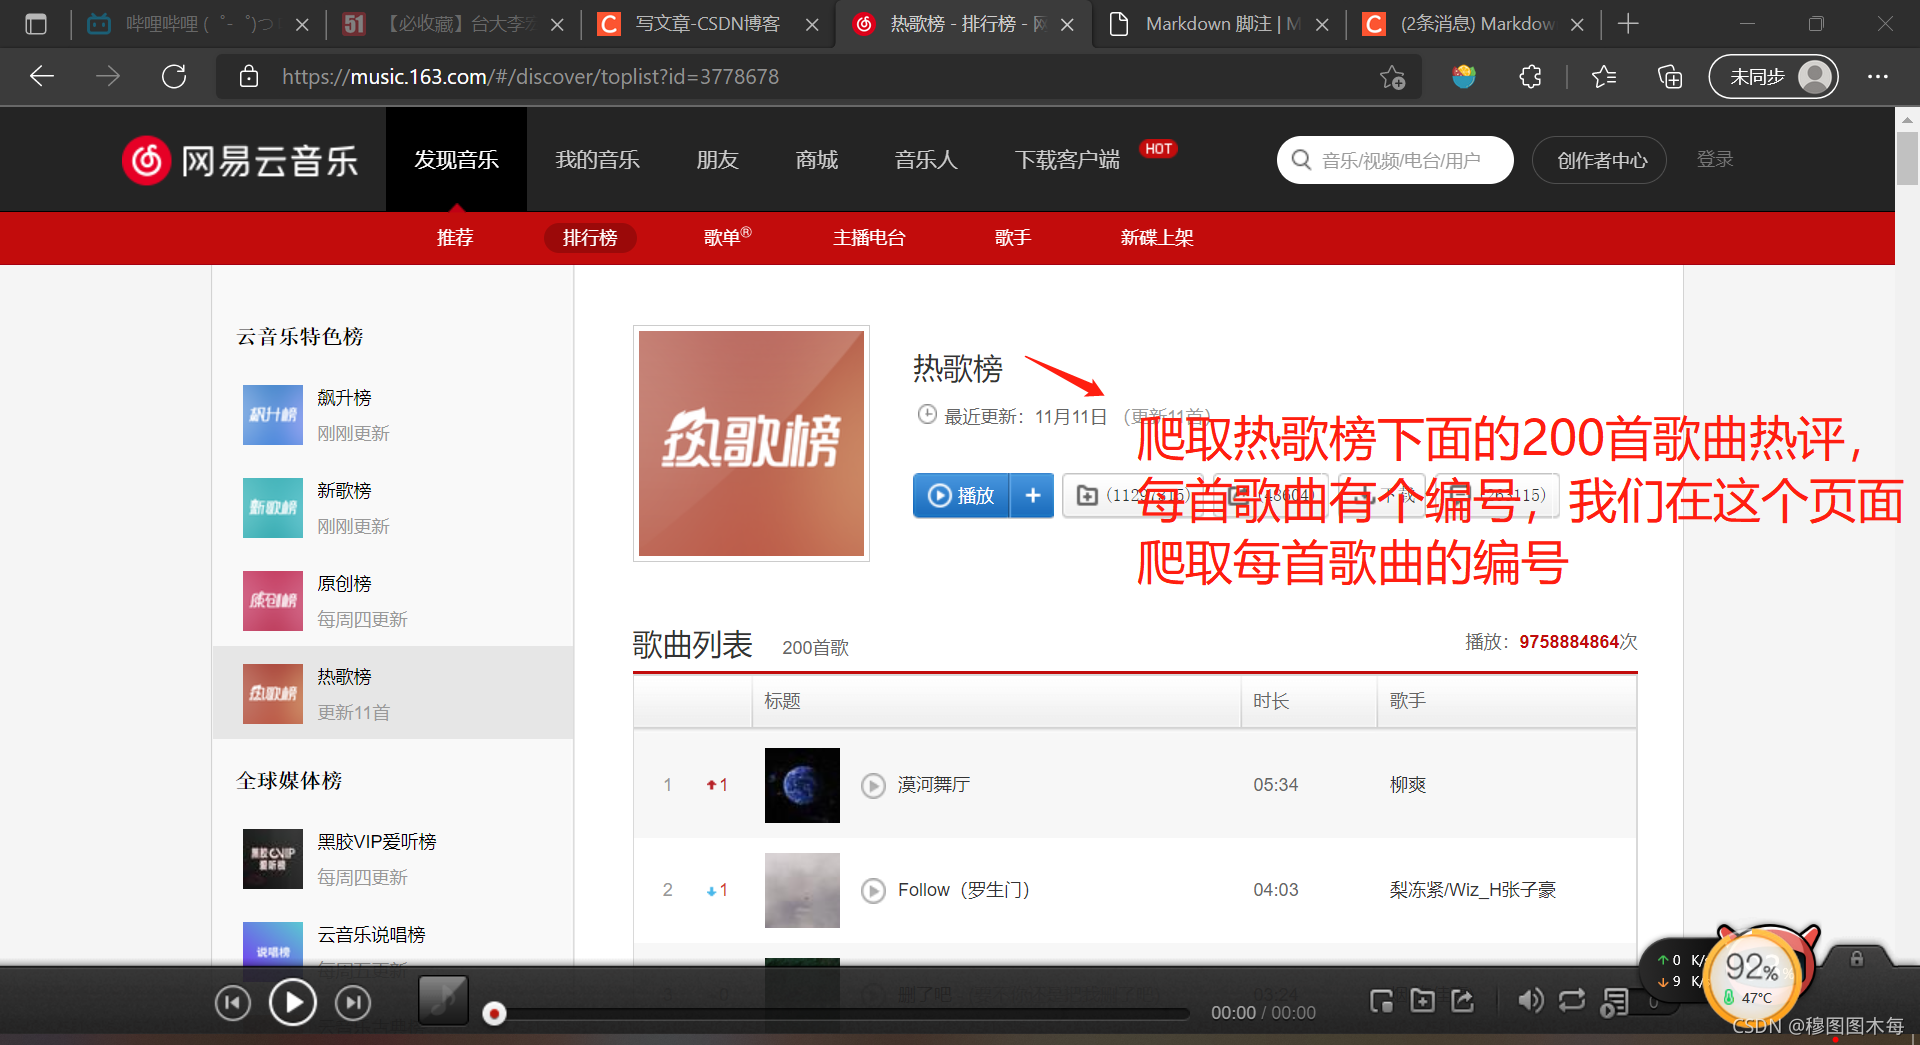The image size is (1920, 1045).
Task: Select 歌单 in red sub navigation
Action: coord(727,238)
